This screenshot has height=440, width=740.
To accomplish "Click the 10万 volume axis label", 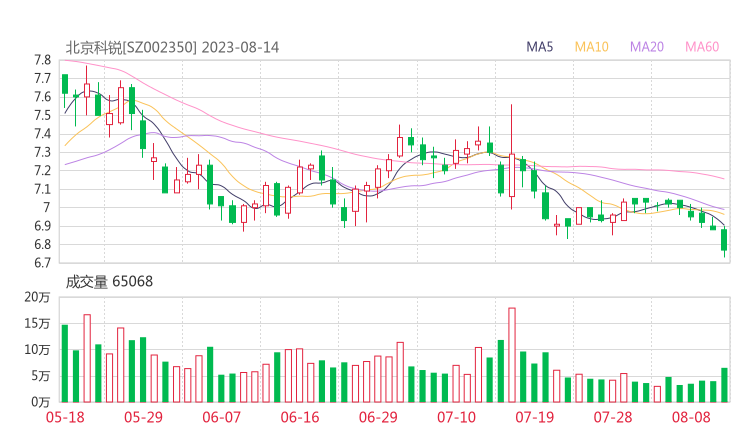I will [37, 350].
